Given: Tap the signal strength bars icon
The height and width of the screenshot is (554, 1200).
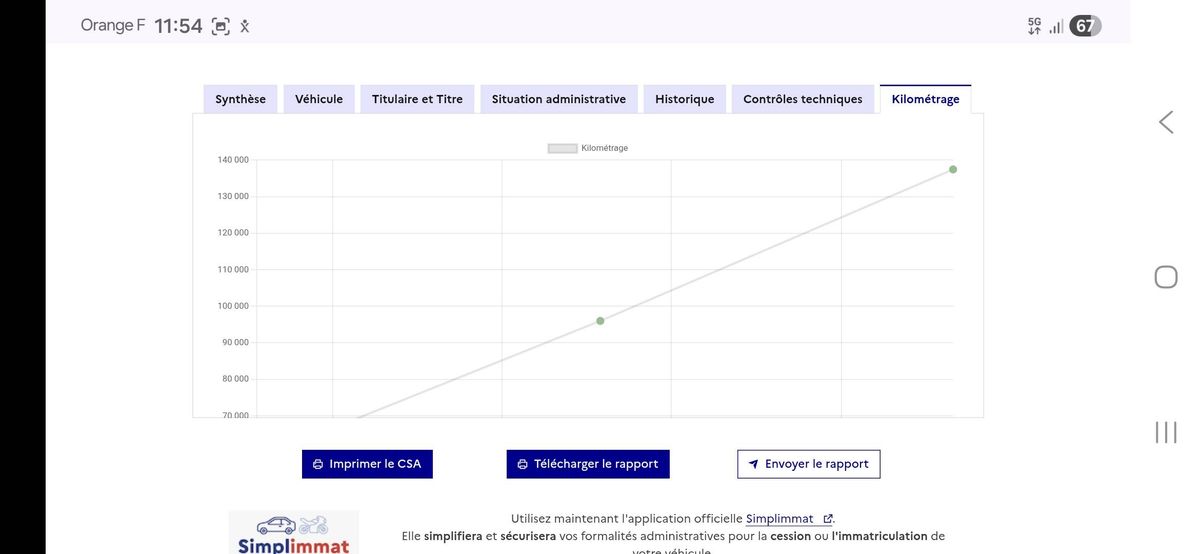Looking at the screenshot, I should click(x=1056, y=27).
